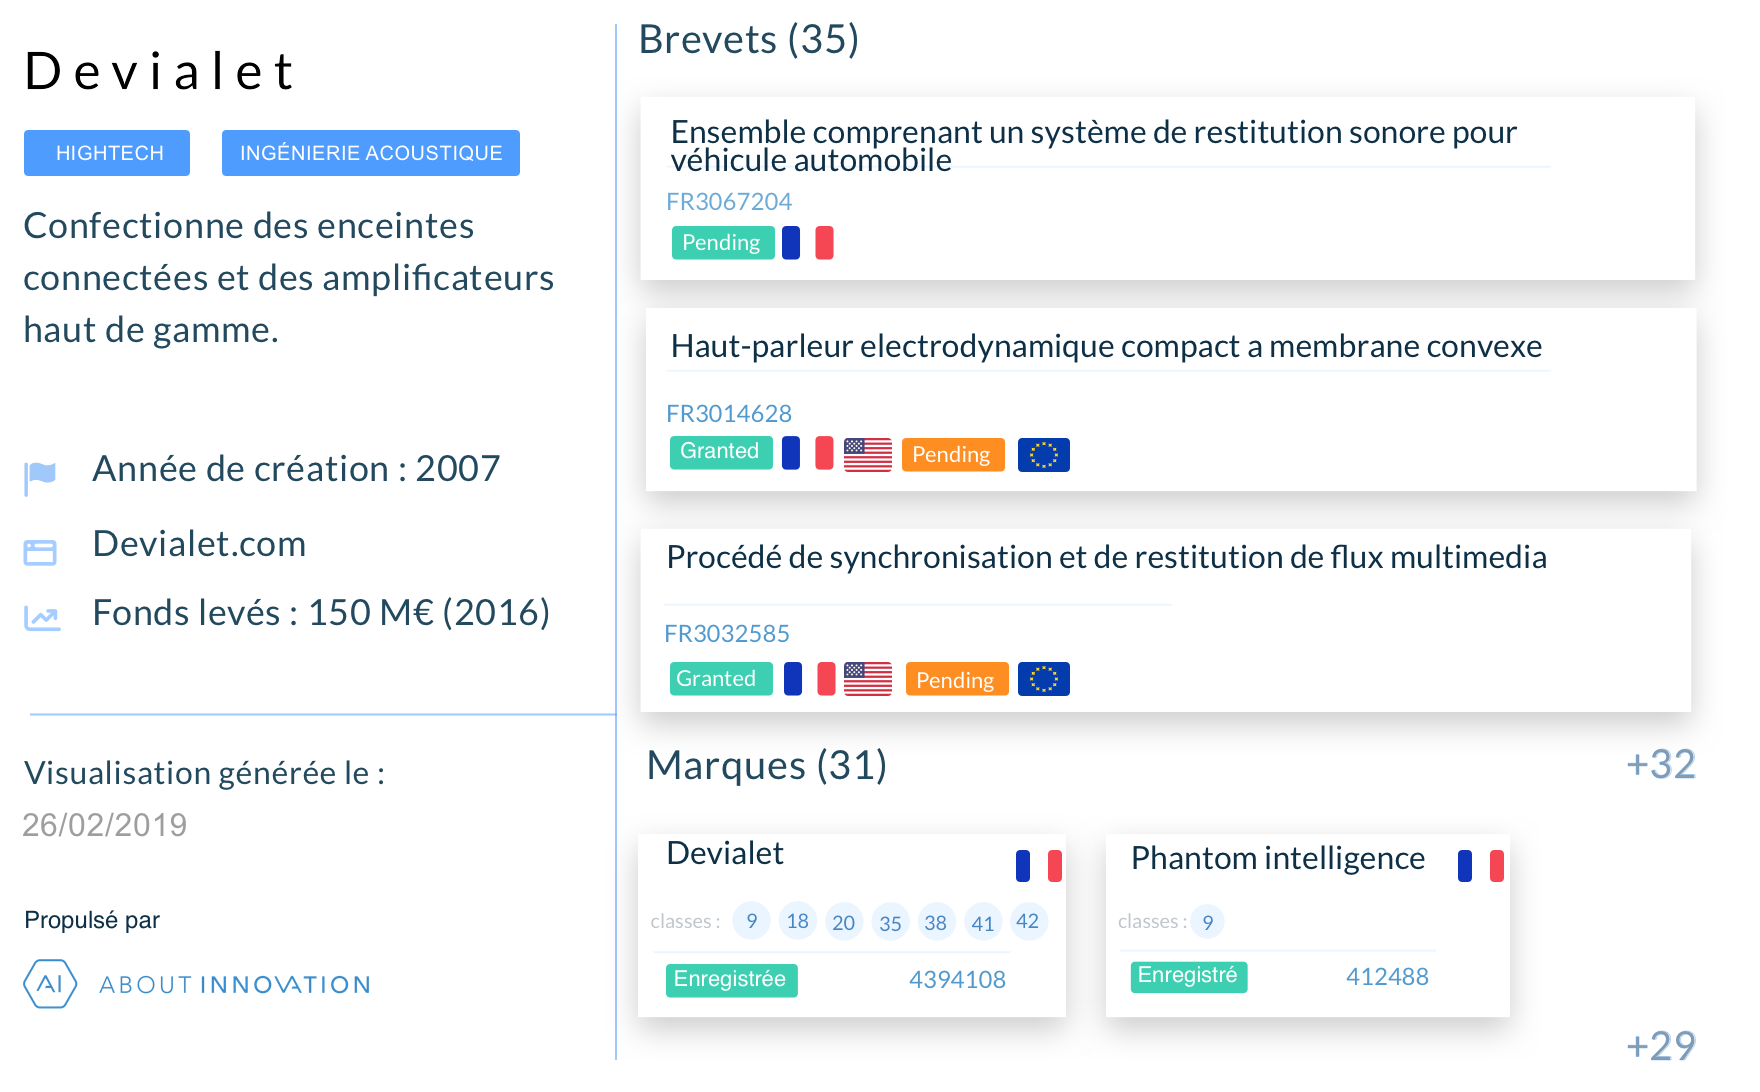The width and height of the screenshot is (1760, 1092).
Task: Click the orange Pending badge on FR3014628
Action: [x=953, y=455]
